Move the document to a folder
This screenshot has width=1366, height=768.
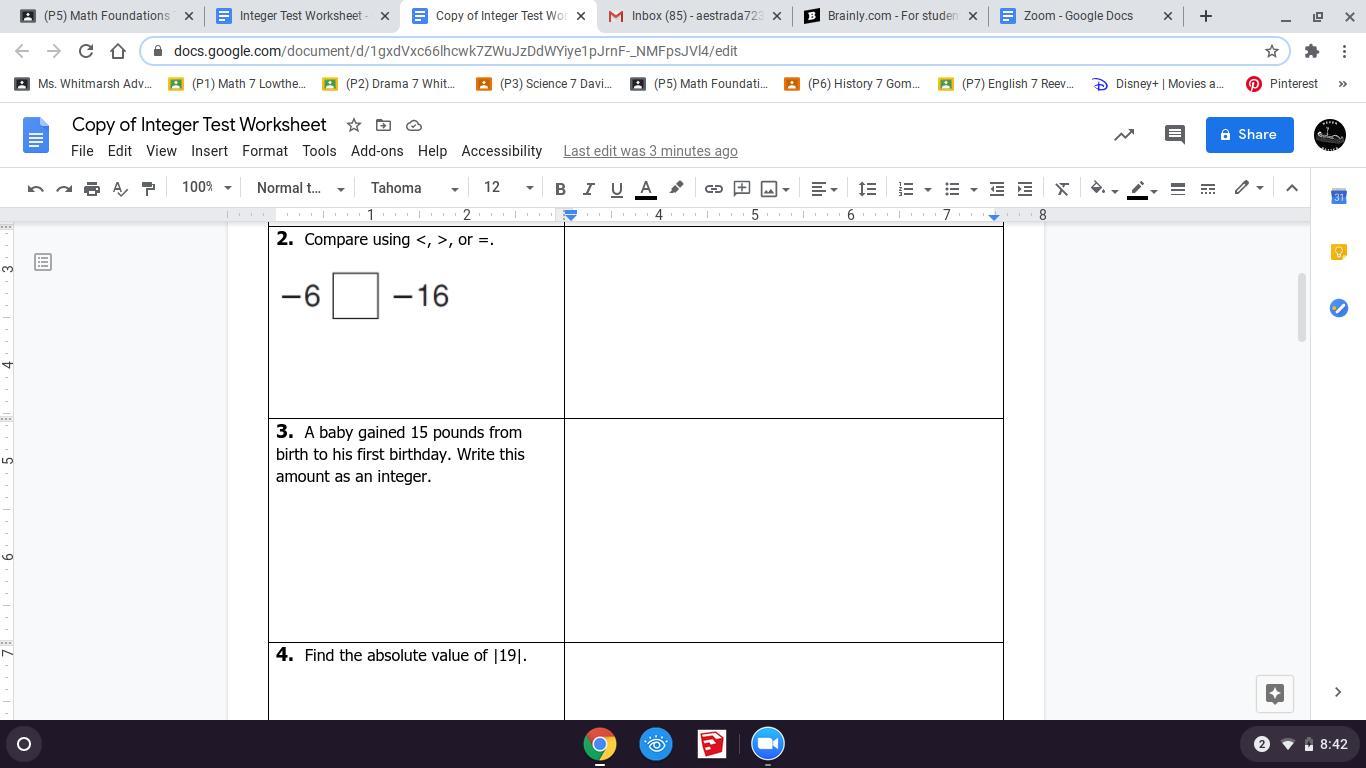pyautogui.click(x=383, y=125)
